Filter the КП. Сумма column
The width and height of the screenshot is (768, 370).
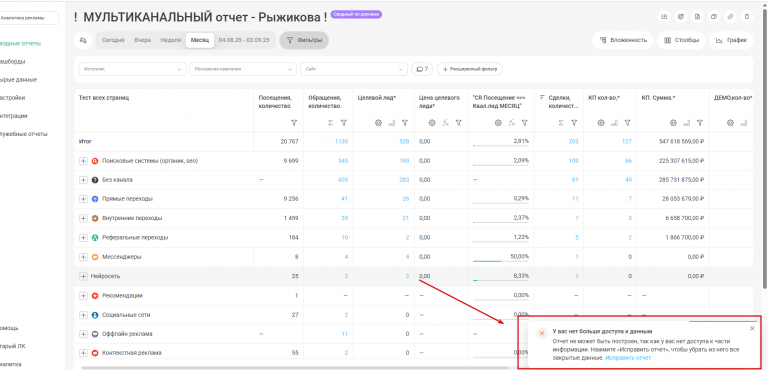(700, 123)
